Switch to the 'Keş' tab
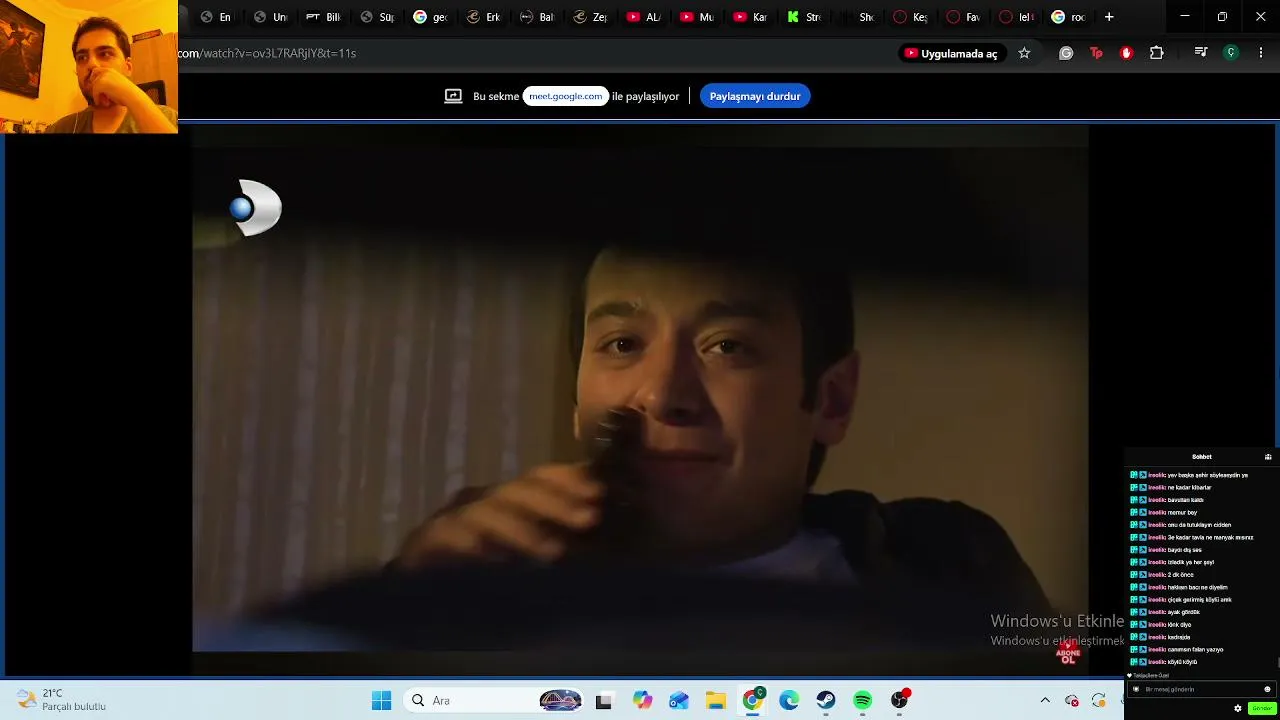This screenshot has height=720, width=1280. [912, 17]
